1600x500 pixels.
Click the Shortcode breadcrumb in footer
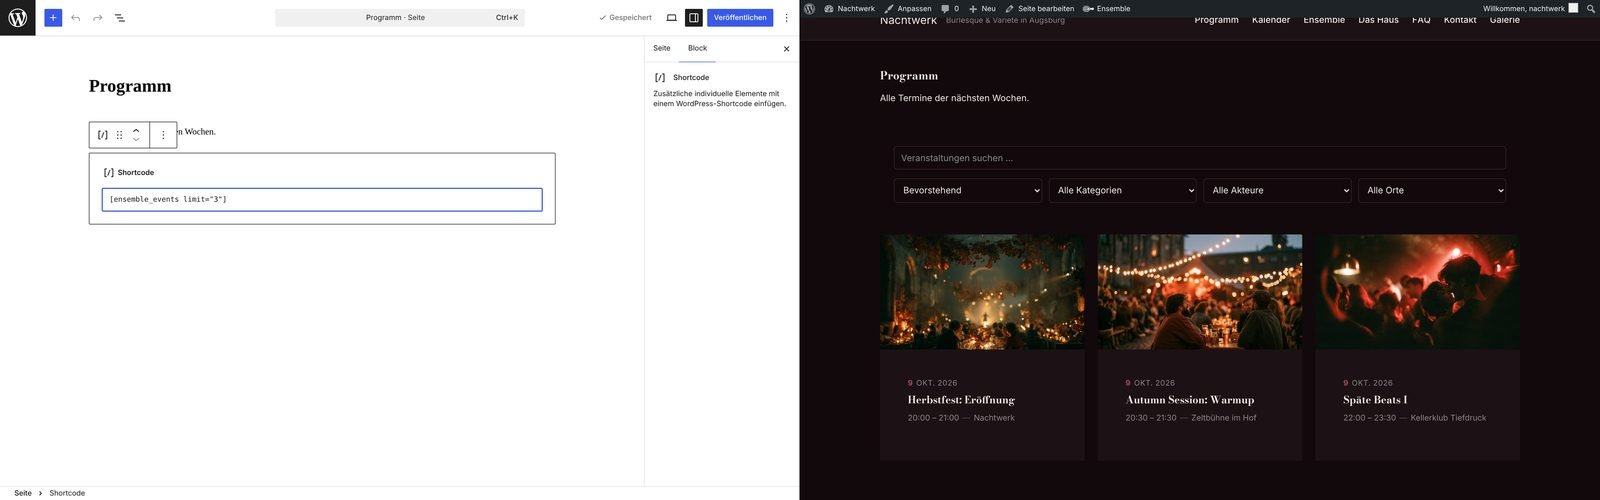coord(67,493)
